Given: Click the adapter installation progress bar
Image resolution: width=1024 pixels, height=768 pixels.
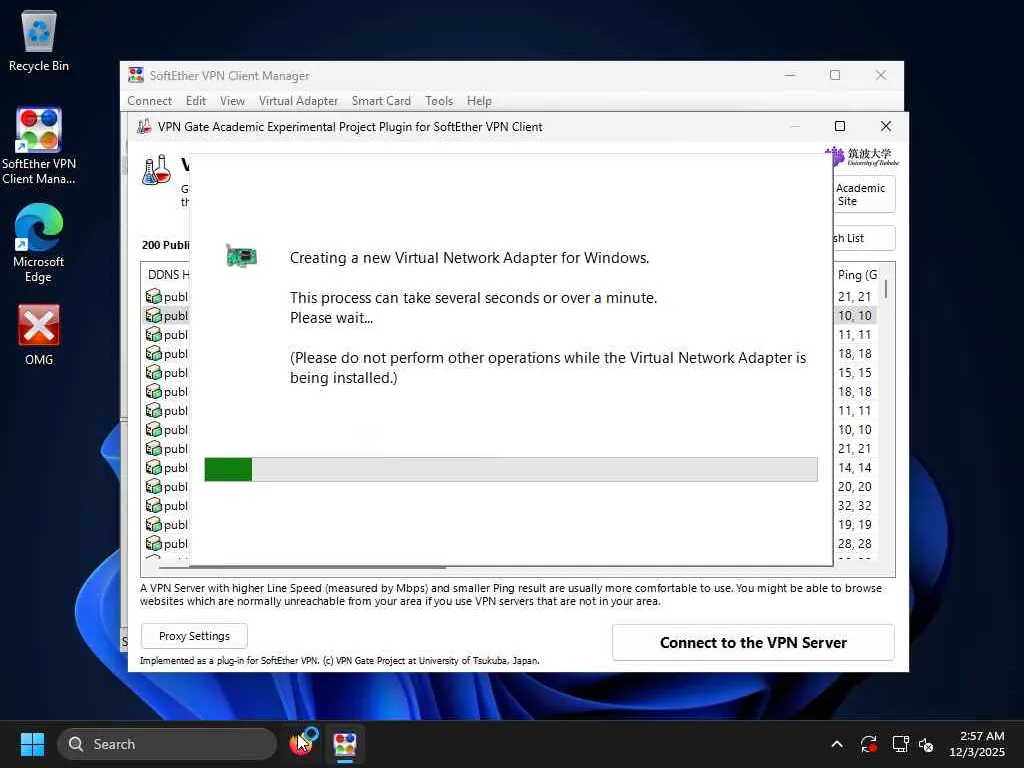Looking at the screenshot, I should point(511,470).
